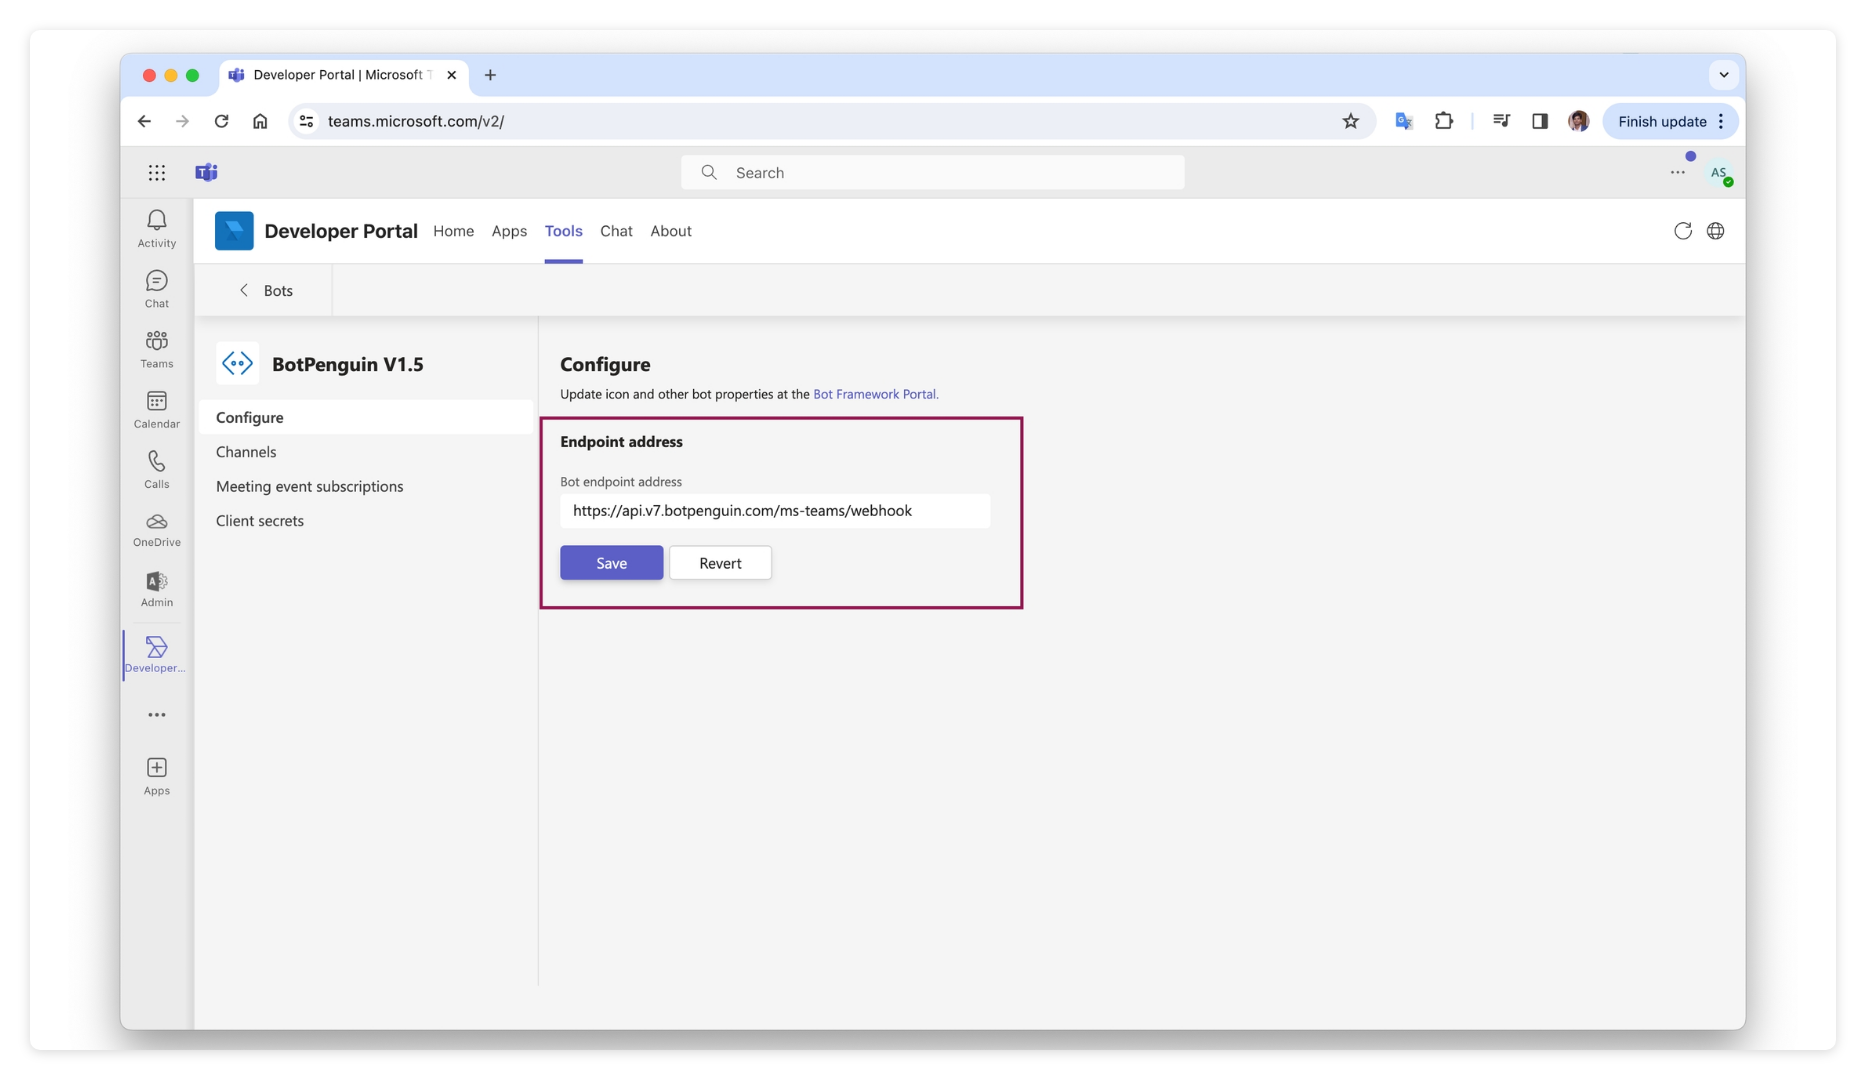This screenshot has height=1080, width=1866.
Task: Open the Activity bell in the Teams sidebar
Action: click(x=156, y=228)
